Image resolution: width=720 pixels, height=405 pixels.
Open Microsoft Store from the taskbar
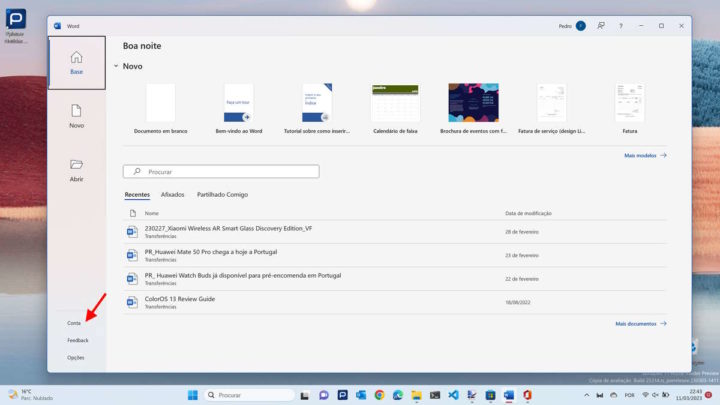490,395
